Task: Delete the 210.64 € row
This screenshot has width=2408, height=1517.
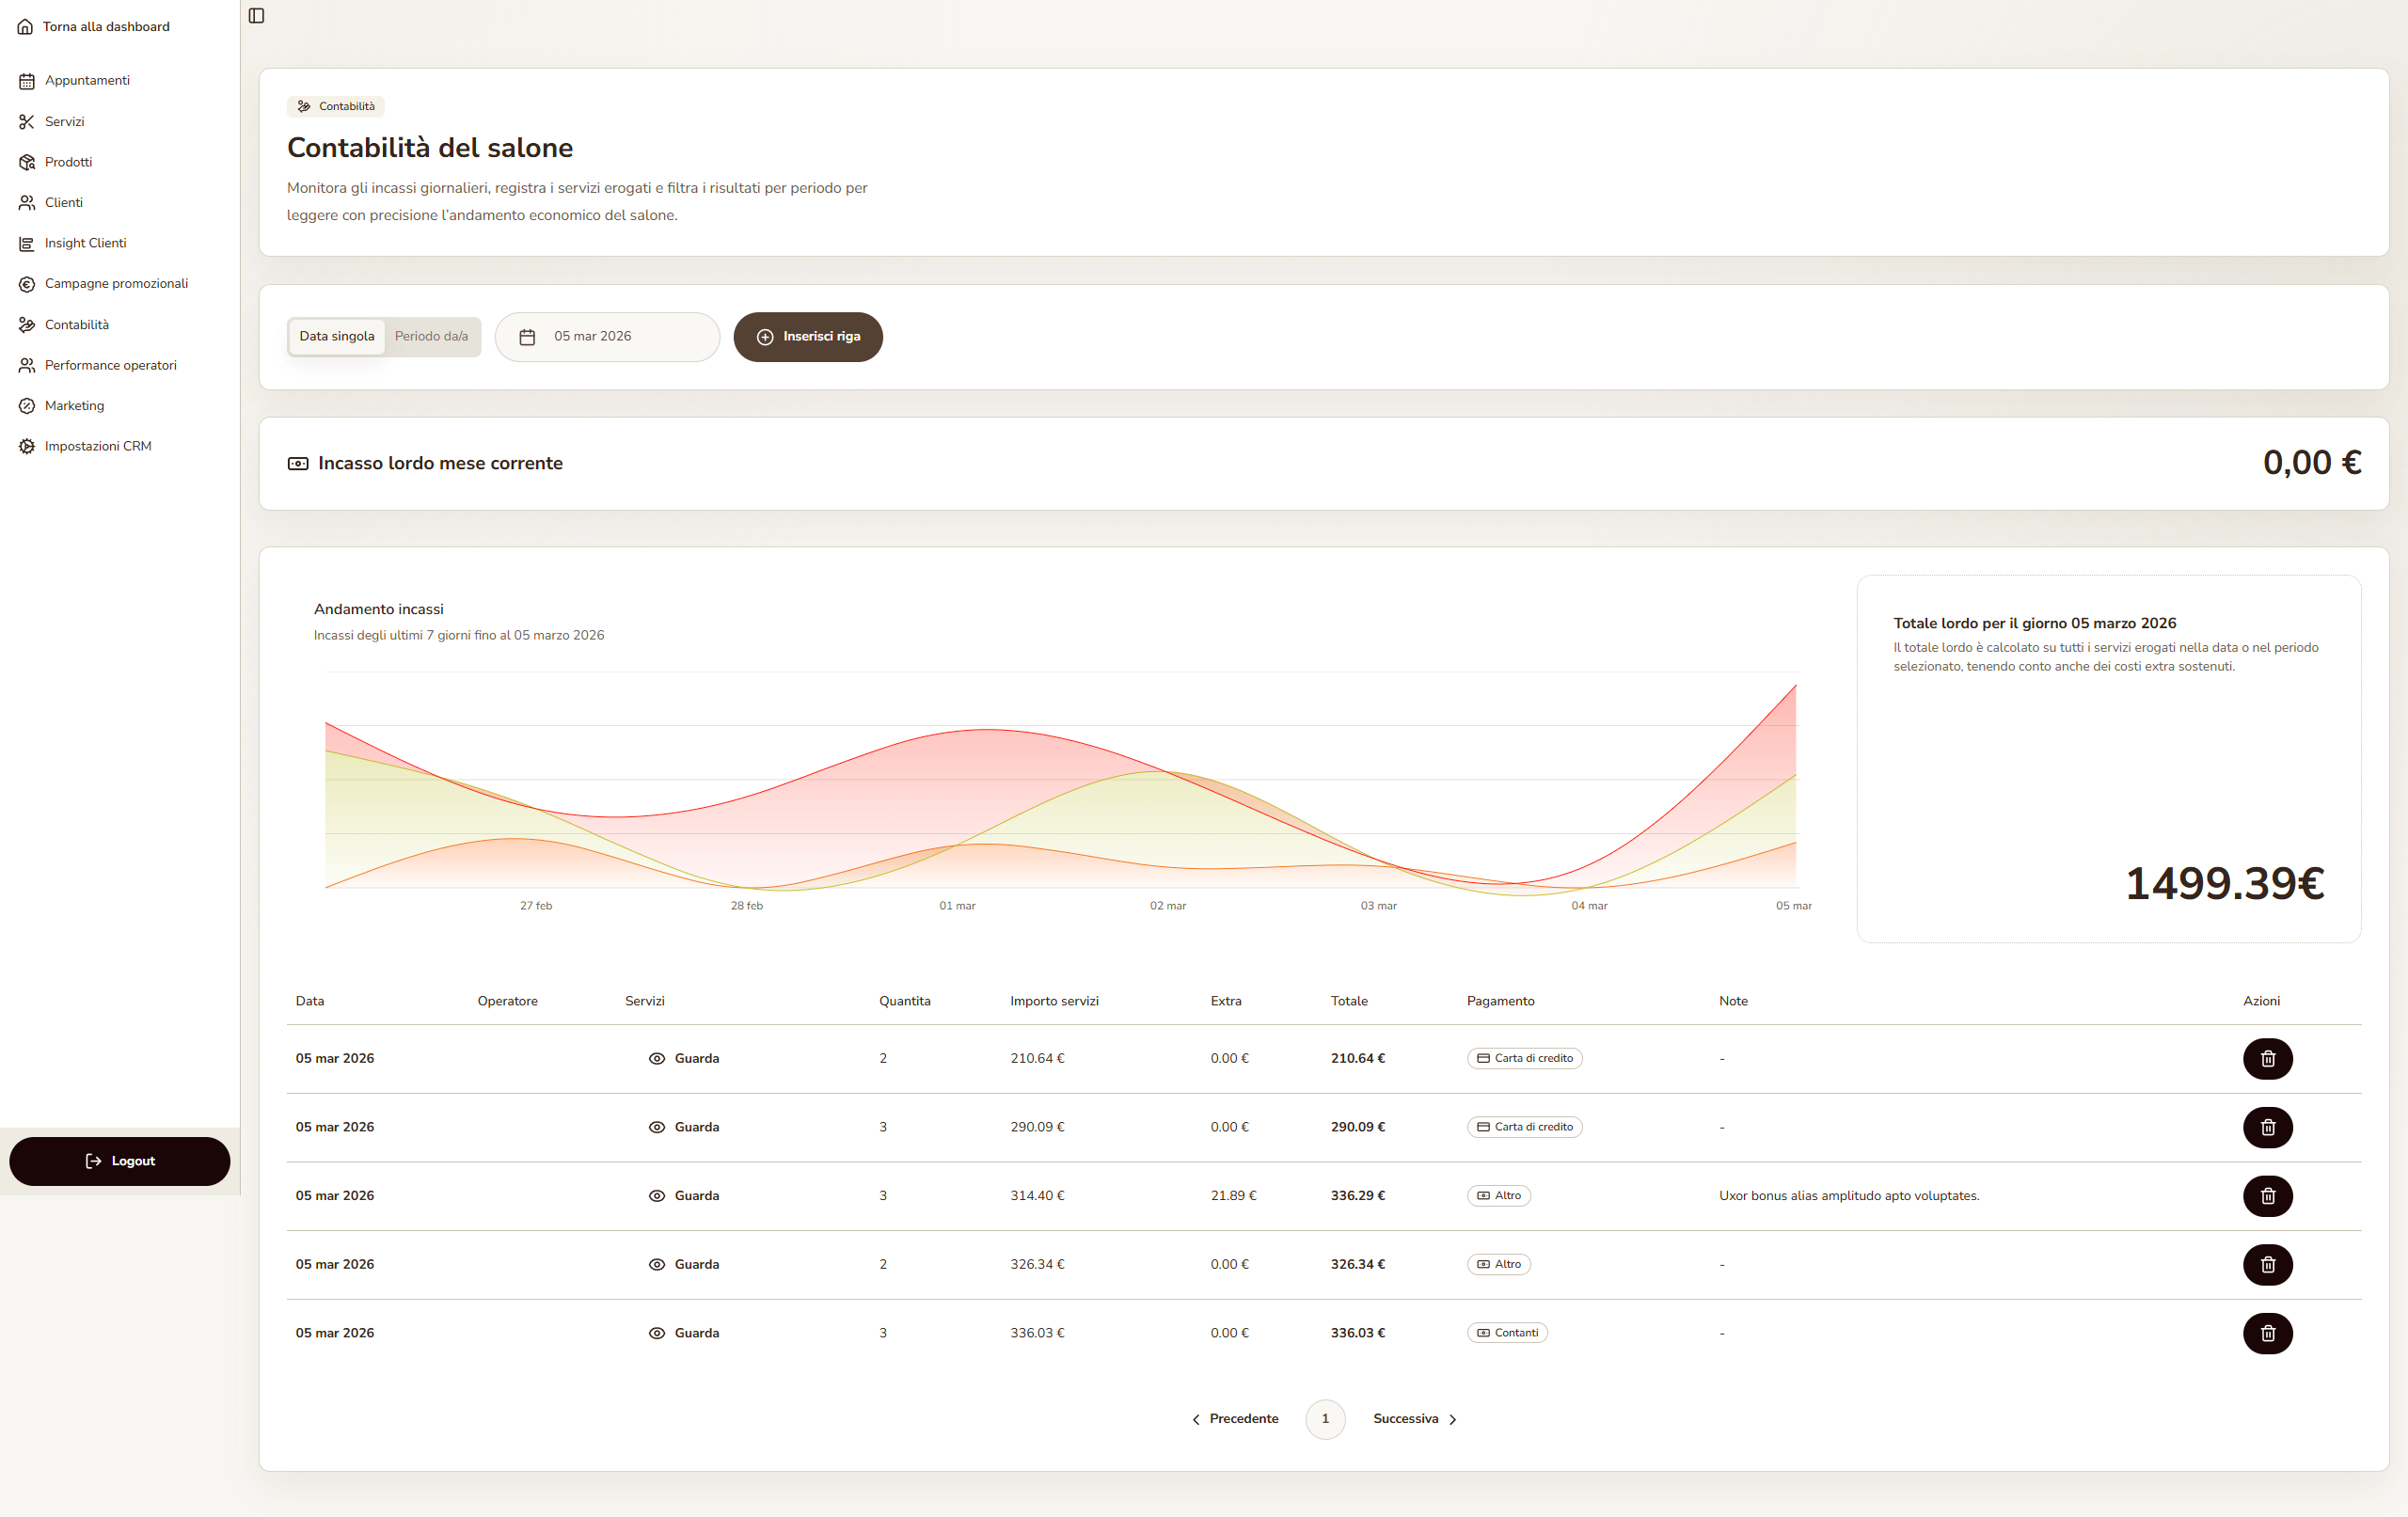Action: 2267,1058
